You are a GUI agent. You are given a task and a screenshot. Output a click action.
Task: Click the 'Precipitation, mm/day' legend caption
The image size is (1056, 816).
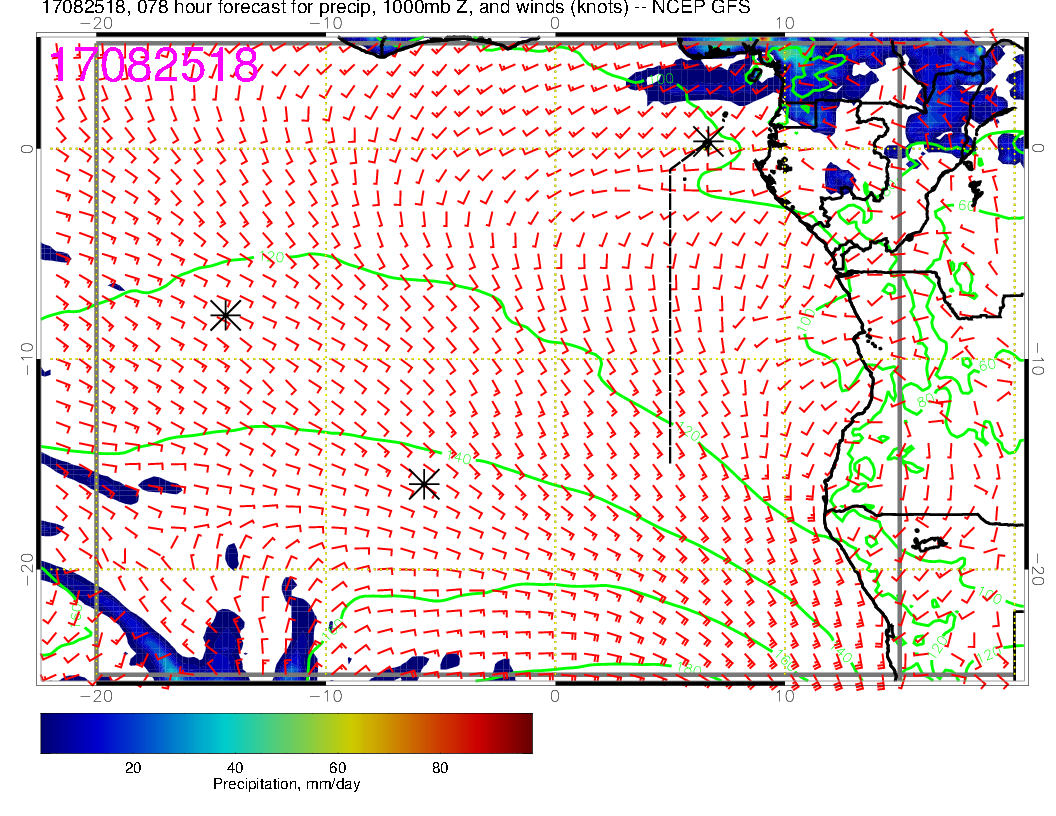pyautogui.click(x=286, y=784)
